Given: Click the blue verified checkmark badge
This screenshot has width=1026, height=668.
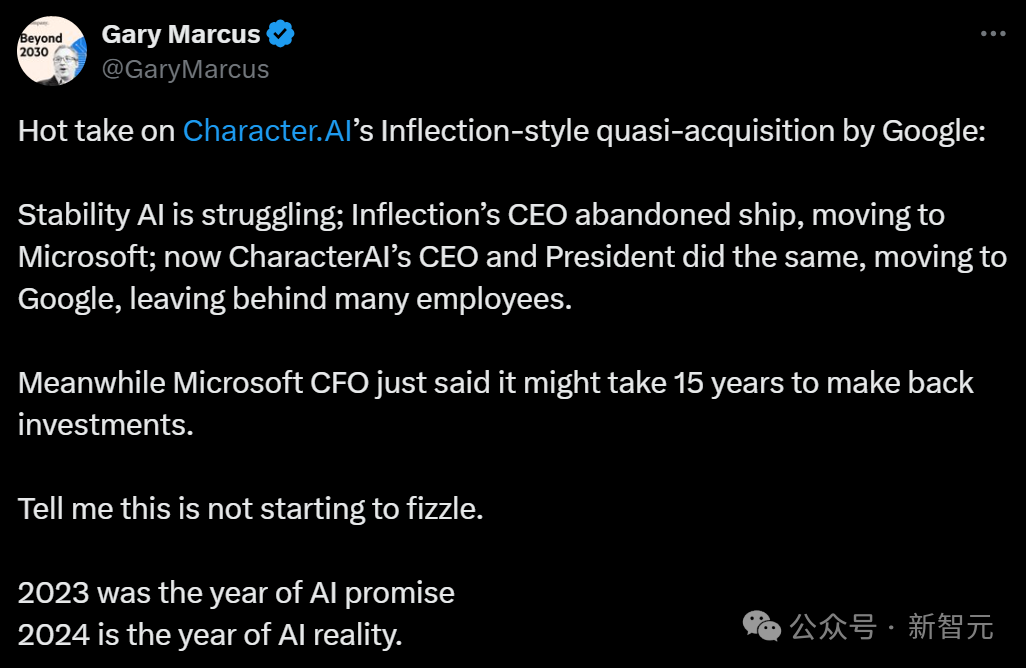Looking at the screenshot, I should [x=281, y=34].
